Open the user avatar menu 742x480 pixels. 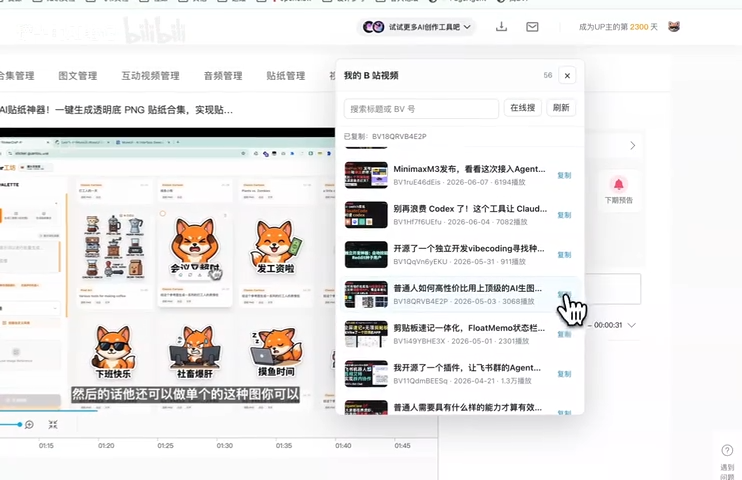[x=674, y=27]
